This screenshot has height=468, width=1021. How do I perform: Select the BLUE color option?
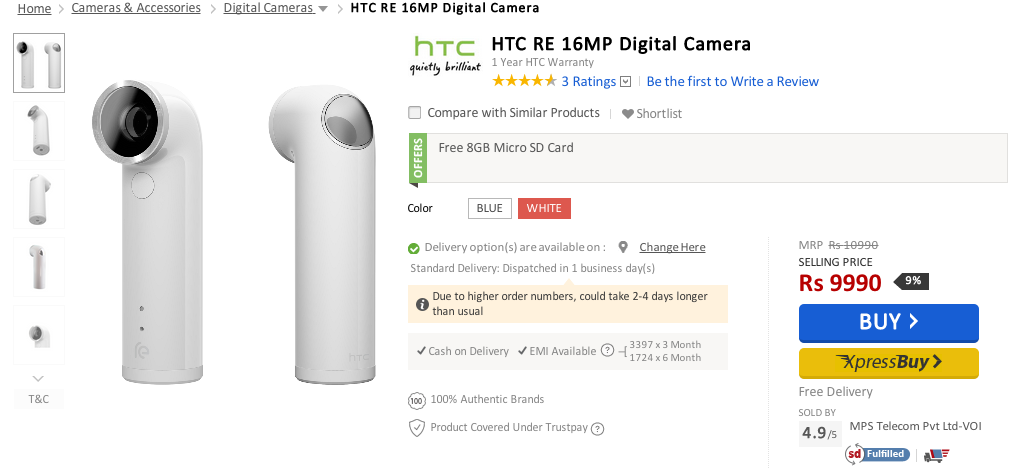coord(489,208)
